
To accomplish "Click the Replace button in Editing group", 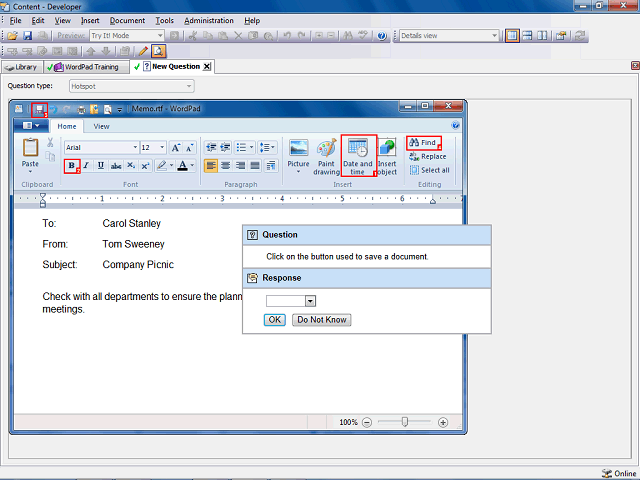I will tap(428, 156).
